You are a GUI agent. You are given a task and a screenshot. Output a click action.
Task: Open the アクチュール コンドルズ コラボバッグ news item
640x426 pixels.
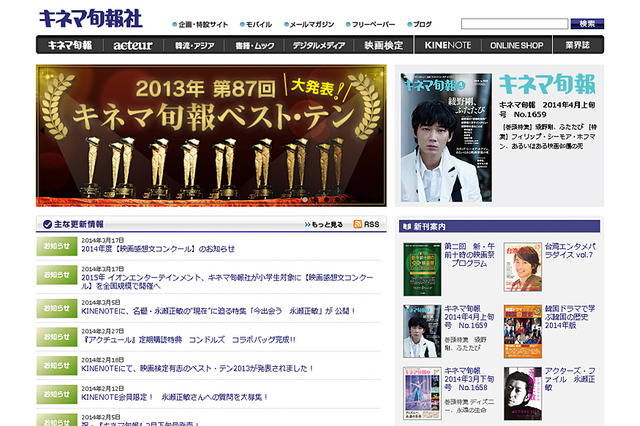click(189, 339)
